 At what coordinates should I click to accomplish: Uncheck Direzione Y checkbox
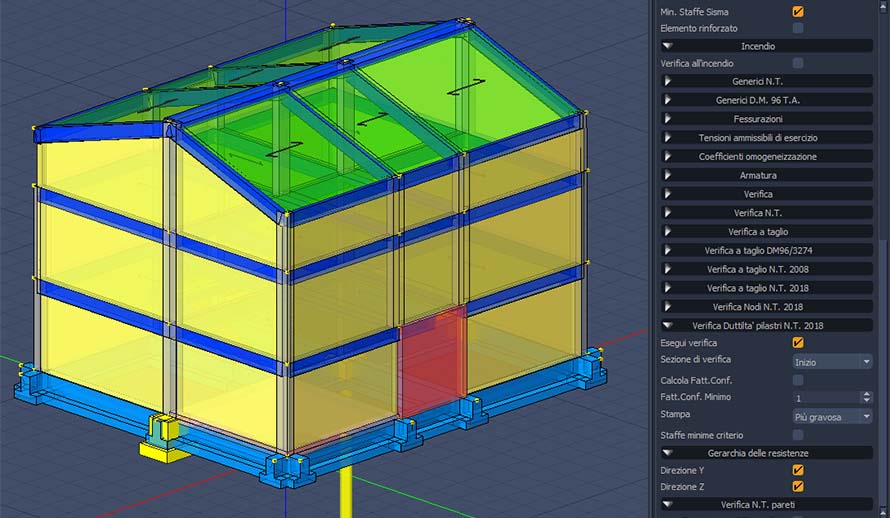tap(797, 470)
